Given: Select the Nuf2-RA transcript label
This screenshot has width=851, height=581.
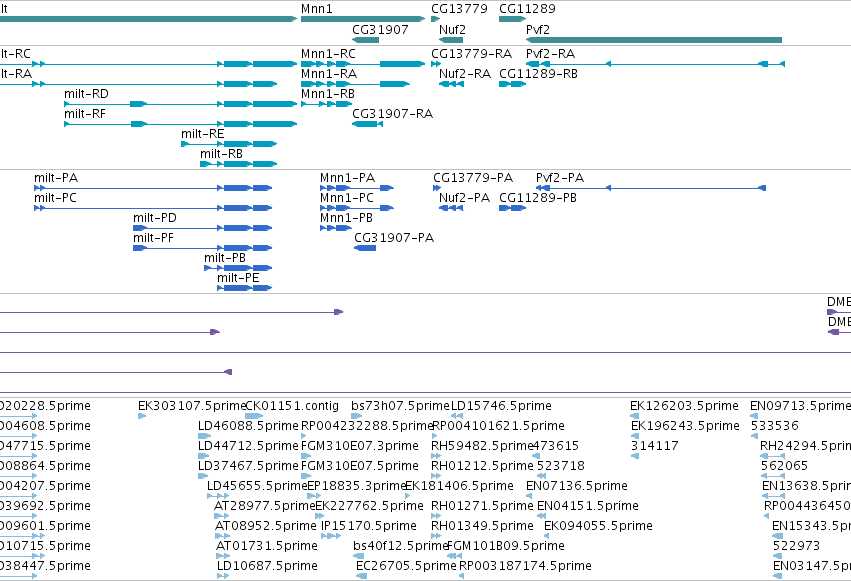Looking at the screenshot, I should 465,74.
